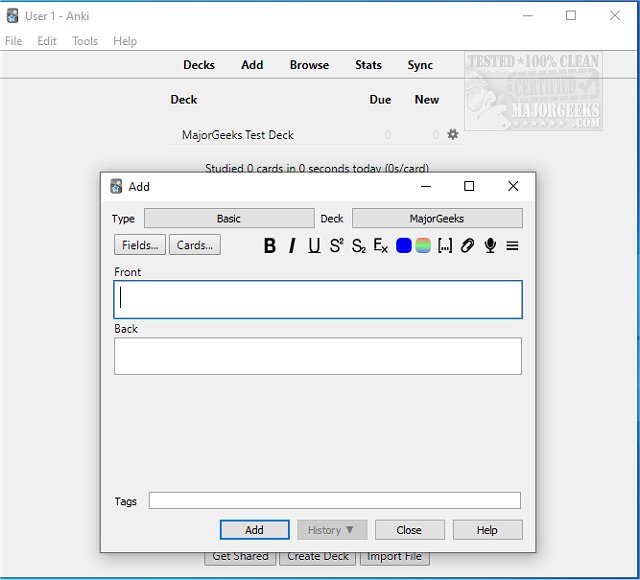The height and width of the screenshot is (580, 640).
Task: Open the Help menu in the menu bar
Action: 125,41
